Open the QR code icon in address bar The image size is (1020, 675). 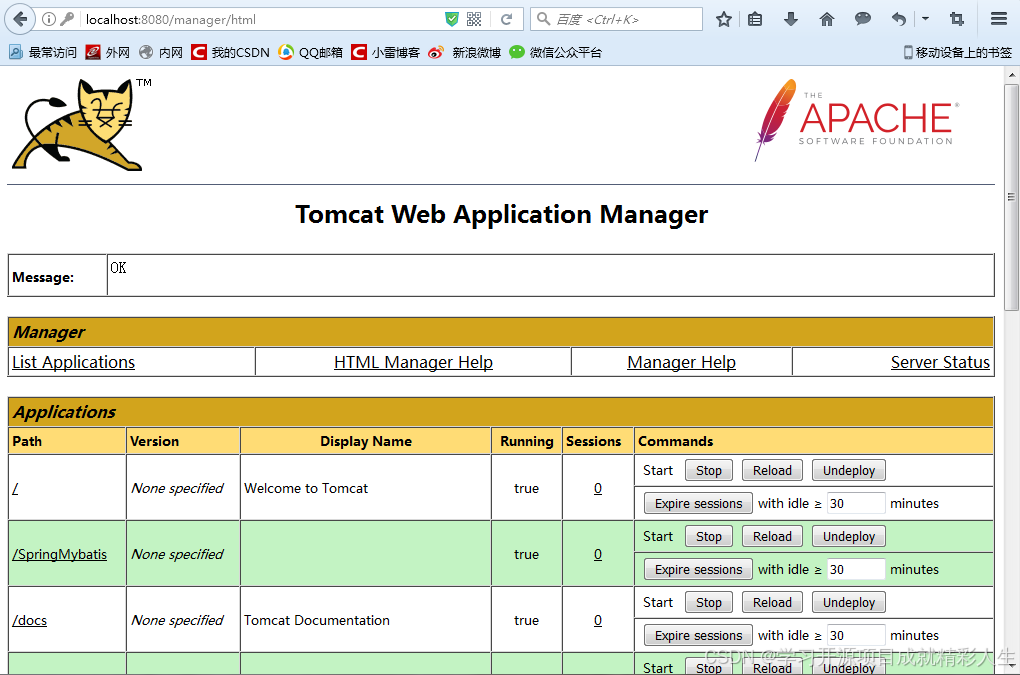click(x=474, y=20)
